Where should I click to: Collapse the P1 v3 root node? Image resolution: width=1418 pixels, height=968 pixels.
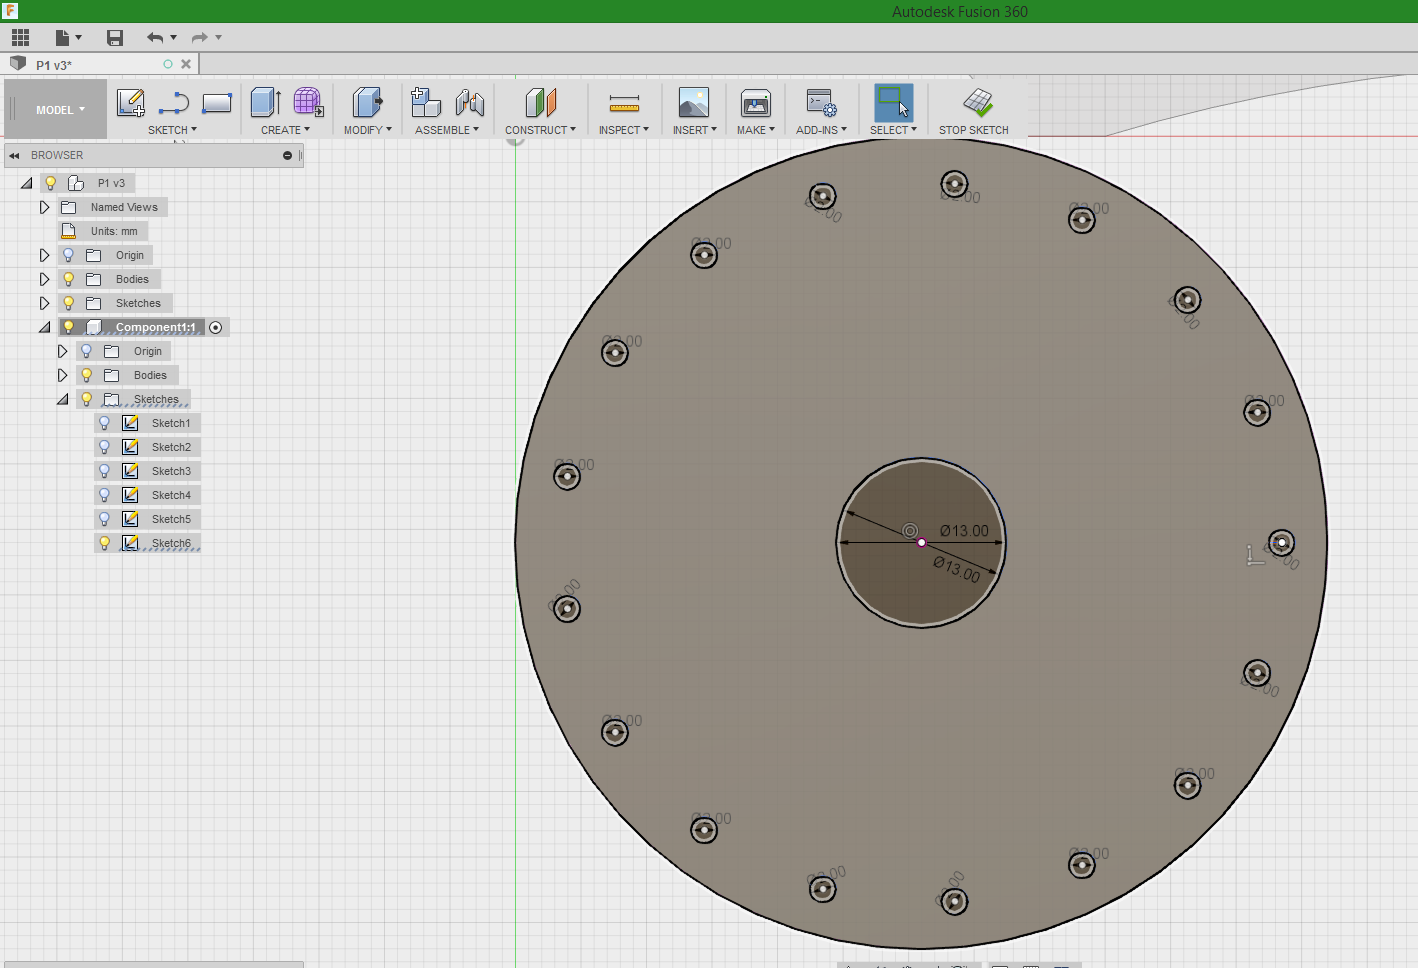click(27, 183)
